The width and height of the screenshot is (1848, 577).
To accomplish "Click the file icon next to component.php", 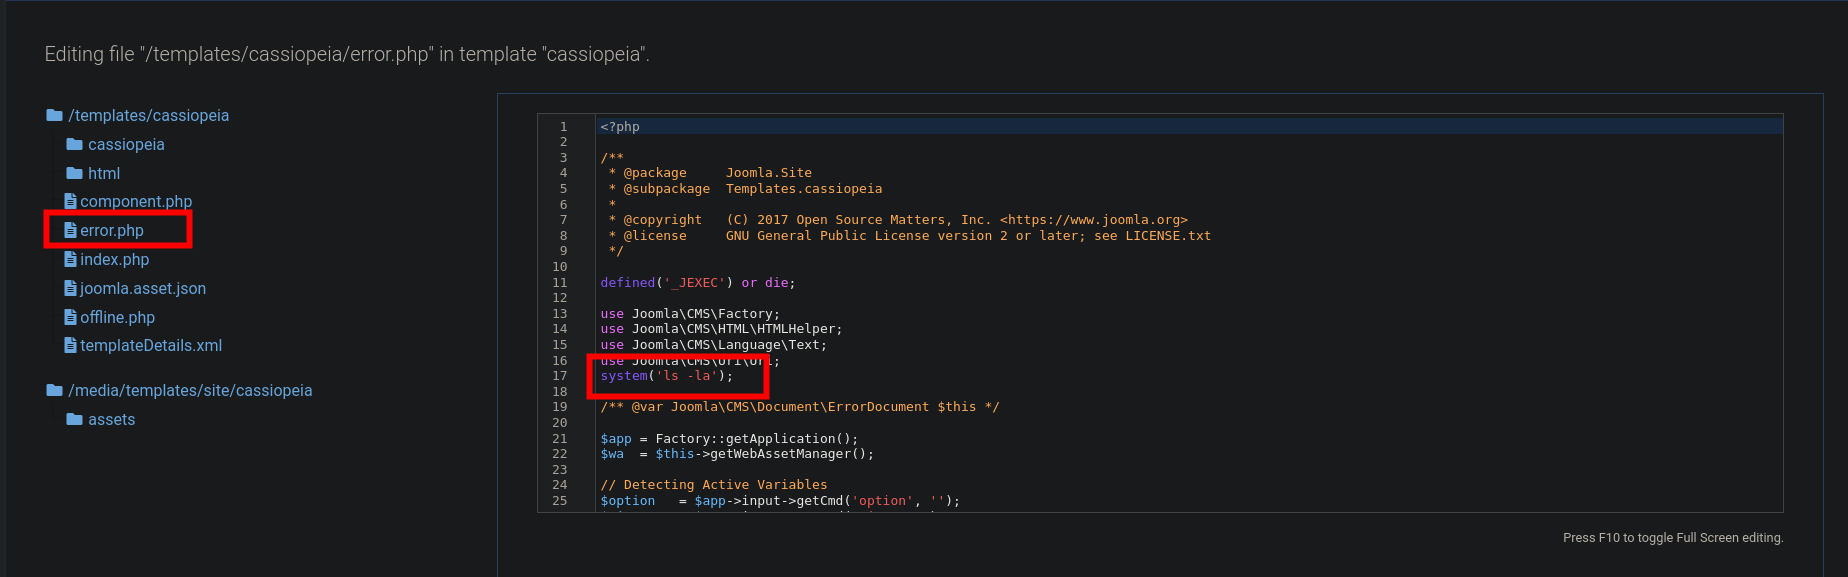I will (70, 202).
